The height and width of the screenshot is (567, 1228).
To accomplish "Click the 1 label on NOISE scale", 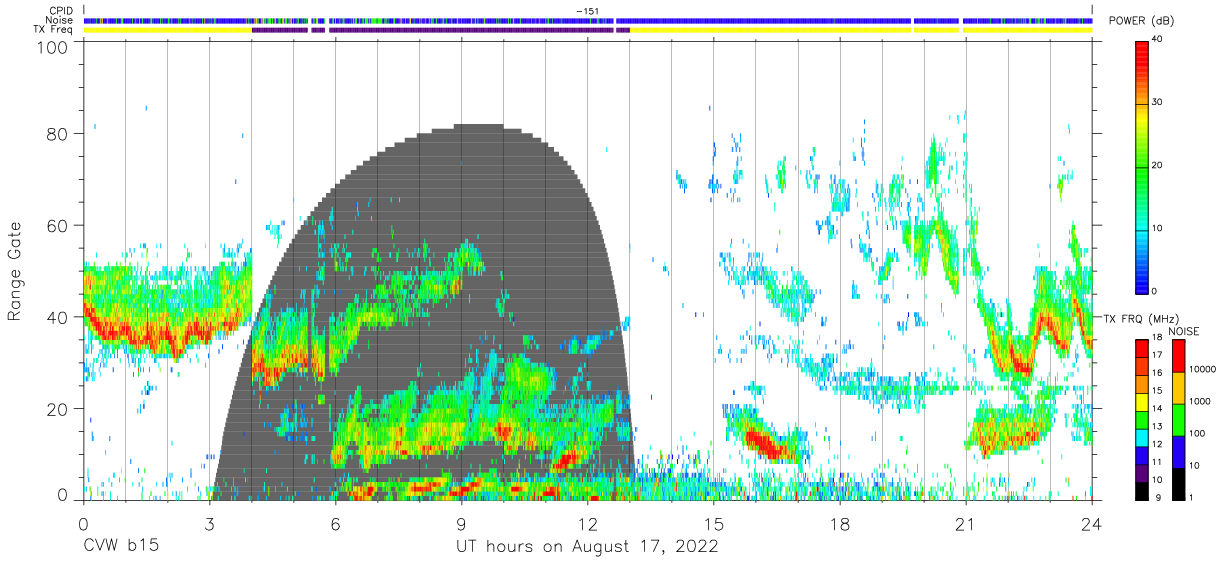I will tap(1193, 497).
